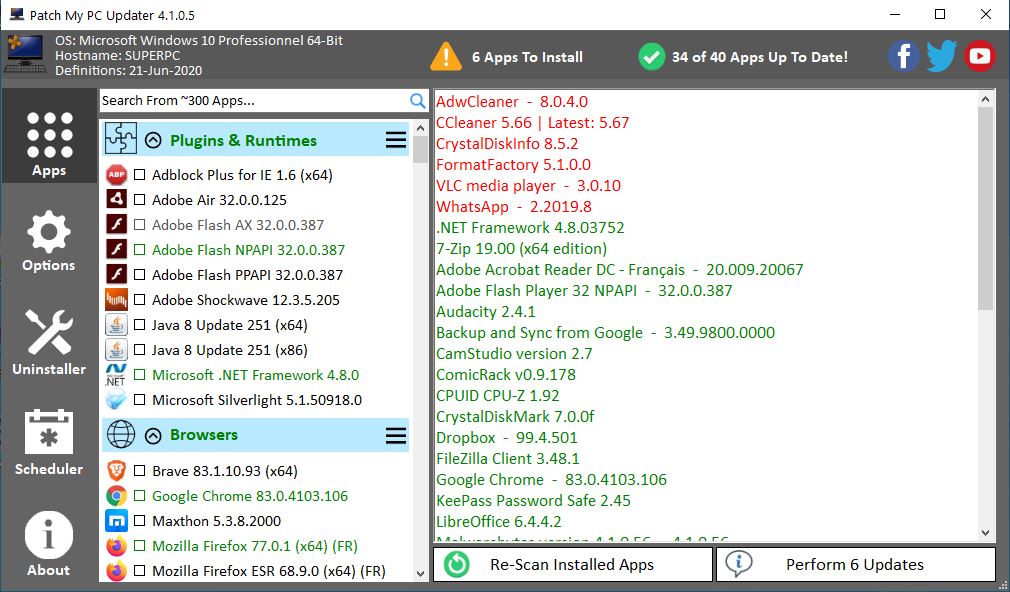Click Perform 6 Updates button
1010x592 pixels.
pos(855,564)
